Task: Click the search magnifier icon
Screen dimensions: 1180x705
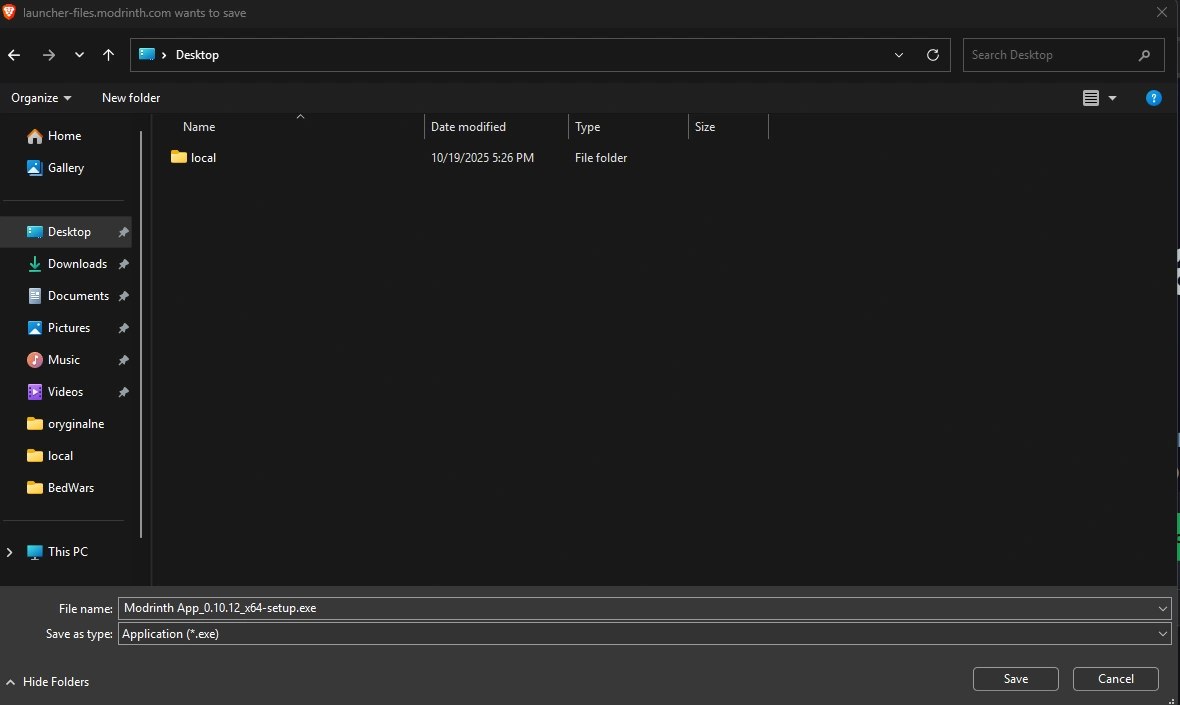Action: coord(1145,55)
